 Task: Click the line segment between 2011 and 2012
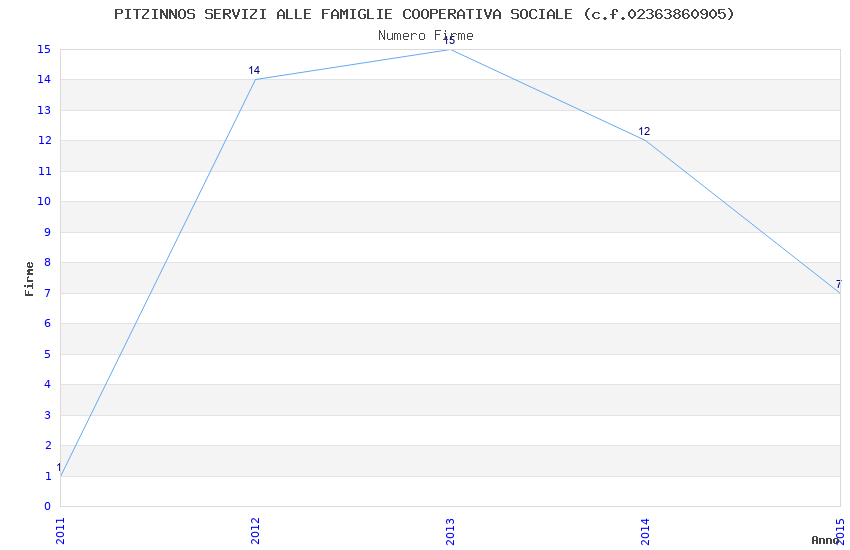coord(158,278)
